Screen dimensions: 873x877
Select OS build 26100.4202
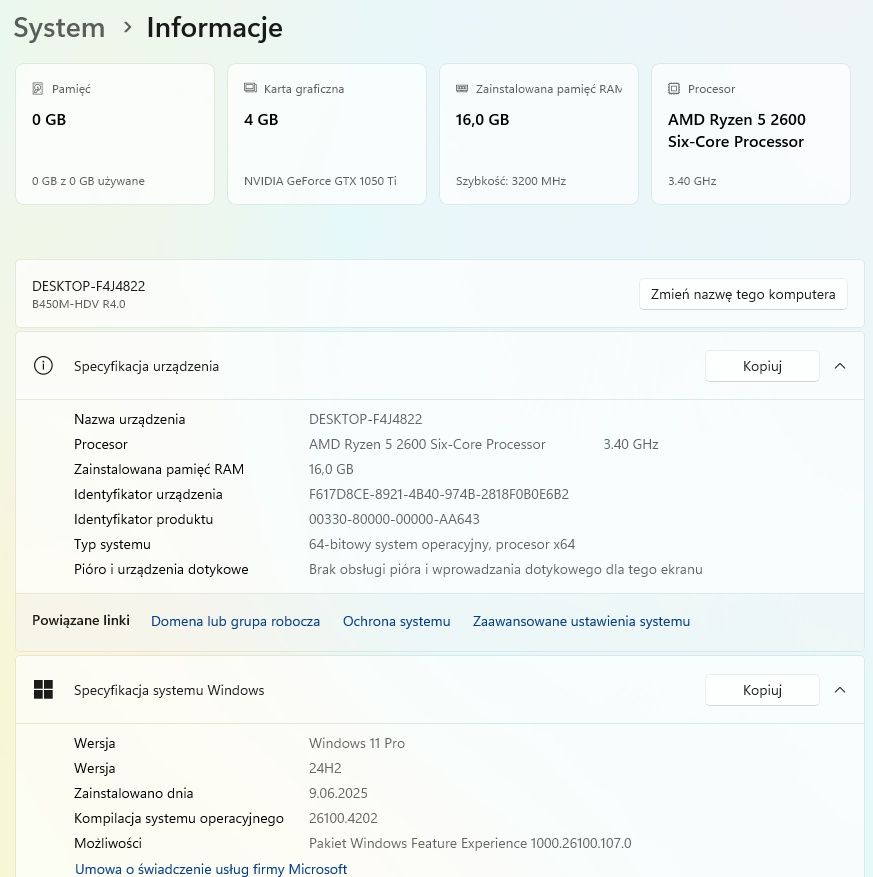(x=343, y=818)
